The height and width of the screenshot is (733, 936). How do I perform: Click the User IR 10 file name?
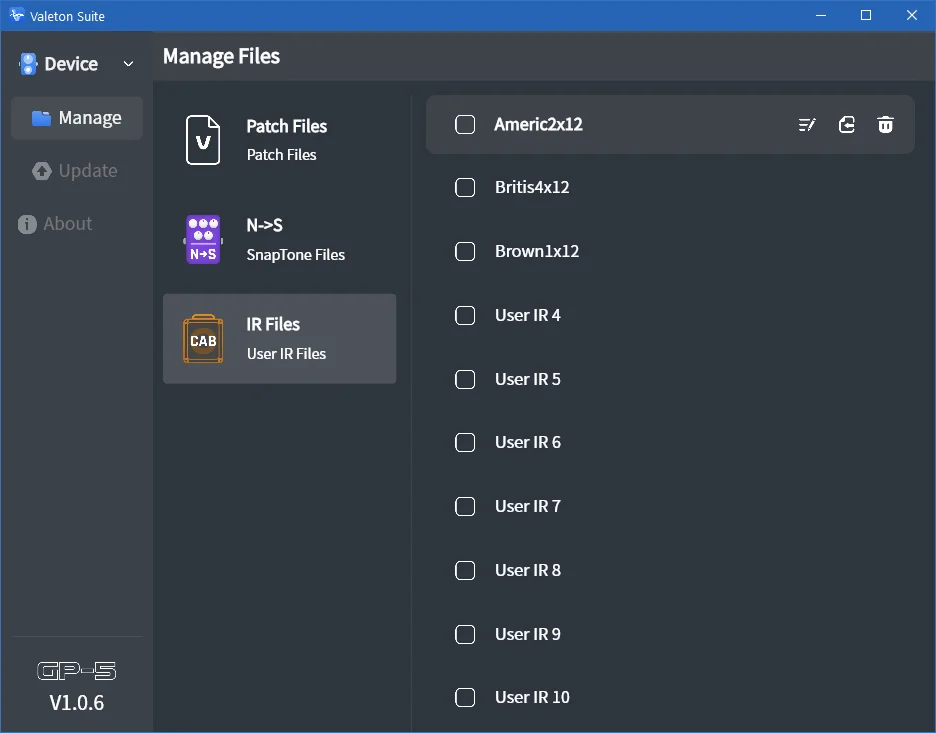(x=532, y=697)
